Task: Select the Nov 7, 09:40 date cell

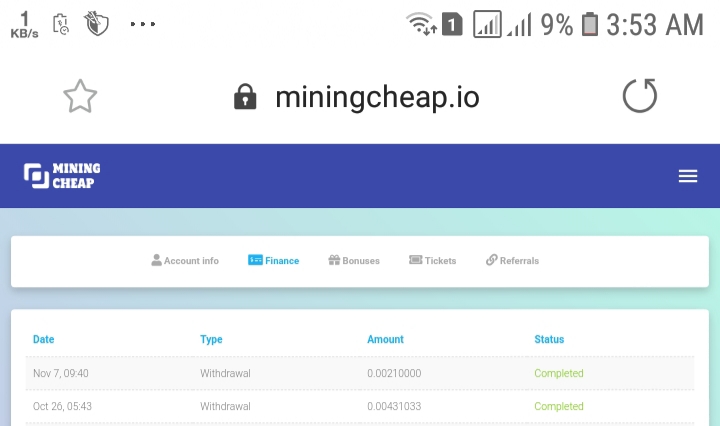Action: 61,373
